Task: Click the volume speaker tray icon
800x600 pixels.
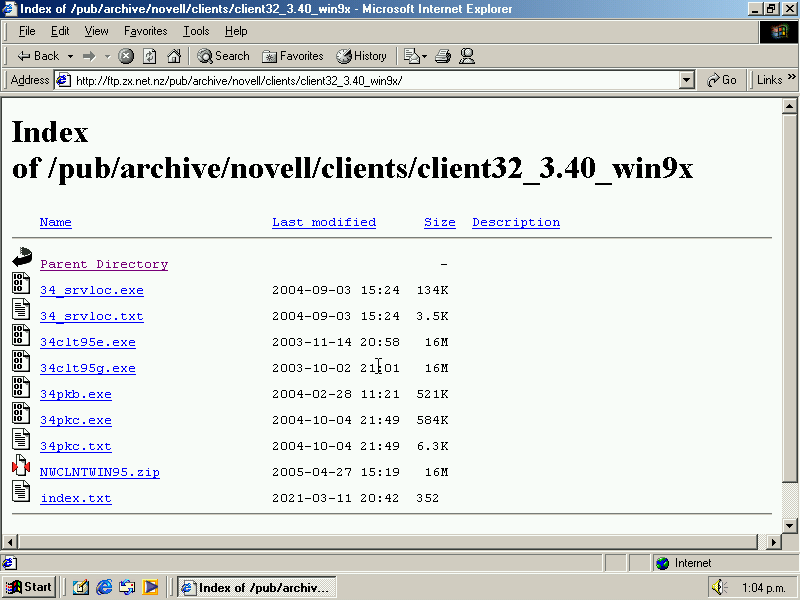Action: coord(719,588)
